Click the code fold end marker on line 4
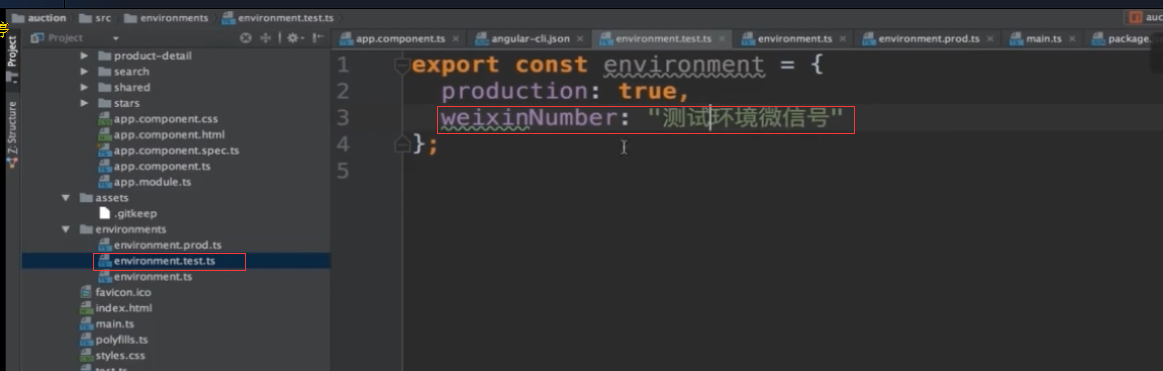This screenshot has height=371, width=1163. tap(402, 144)
